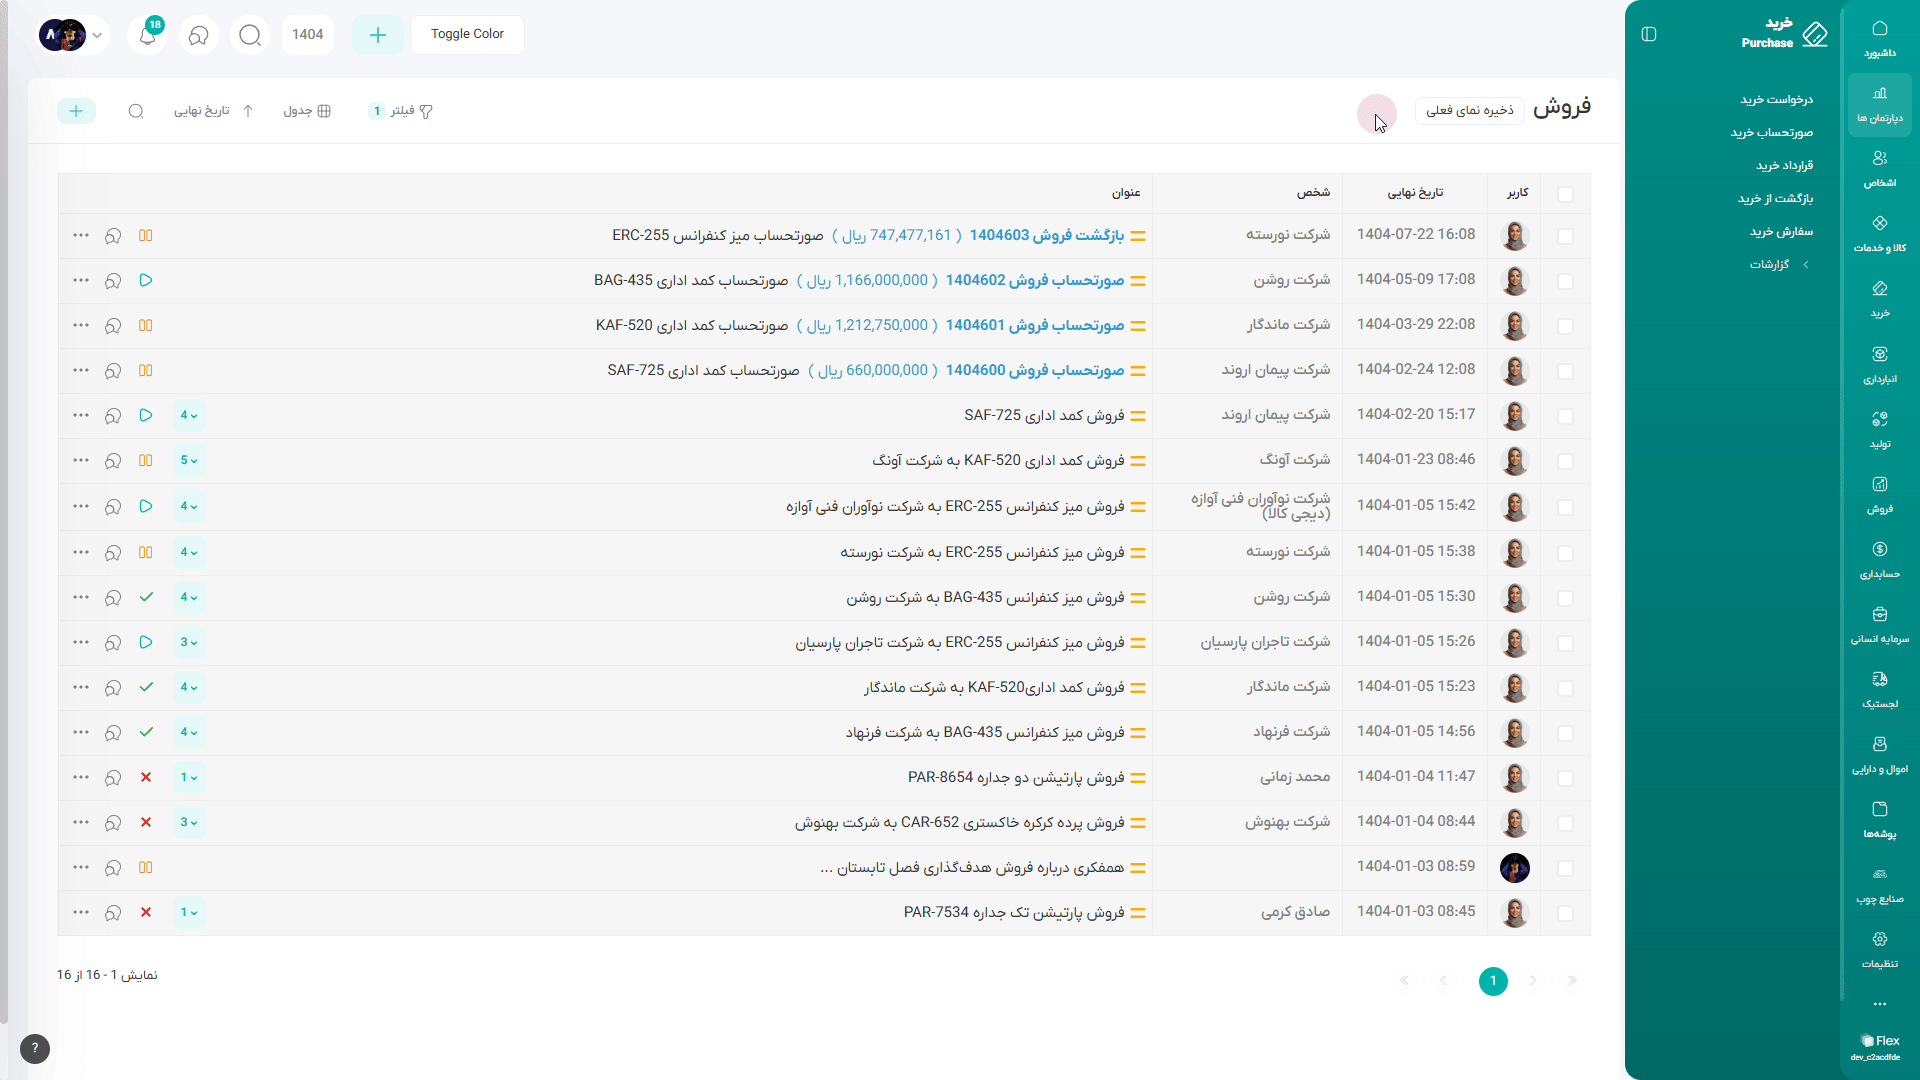Click the search magnifier in top bar
Screen dimensions: 1920x1080
tap(250, 35)
